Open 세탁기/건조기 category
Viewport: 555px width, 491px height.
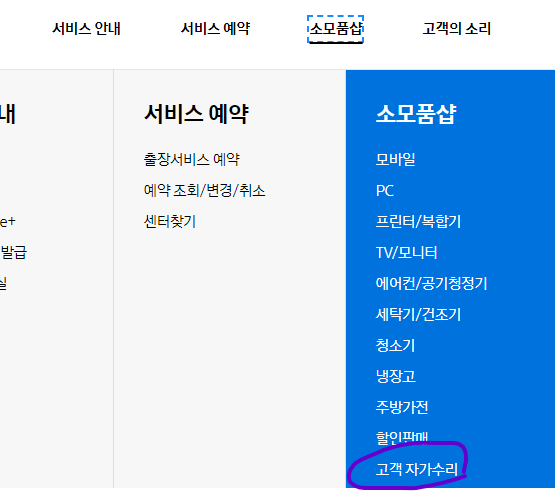coord(418,314)
